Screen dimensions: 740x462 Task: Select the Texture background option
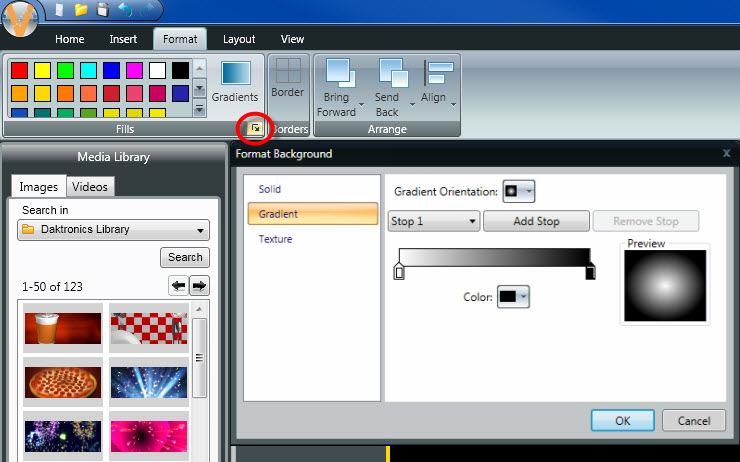tap(277, 239)
